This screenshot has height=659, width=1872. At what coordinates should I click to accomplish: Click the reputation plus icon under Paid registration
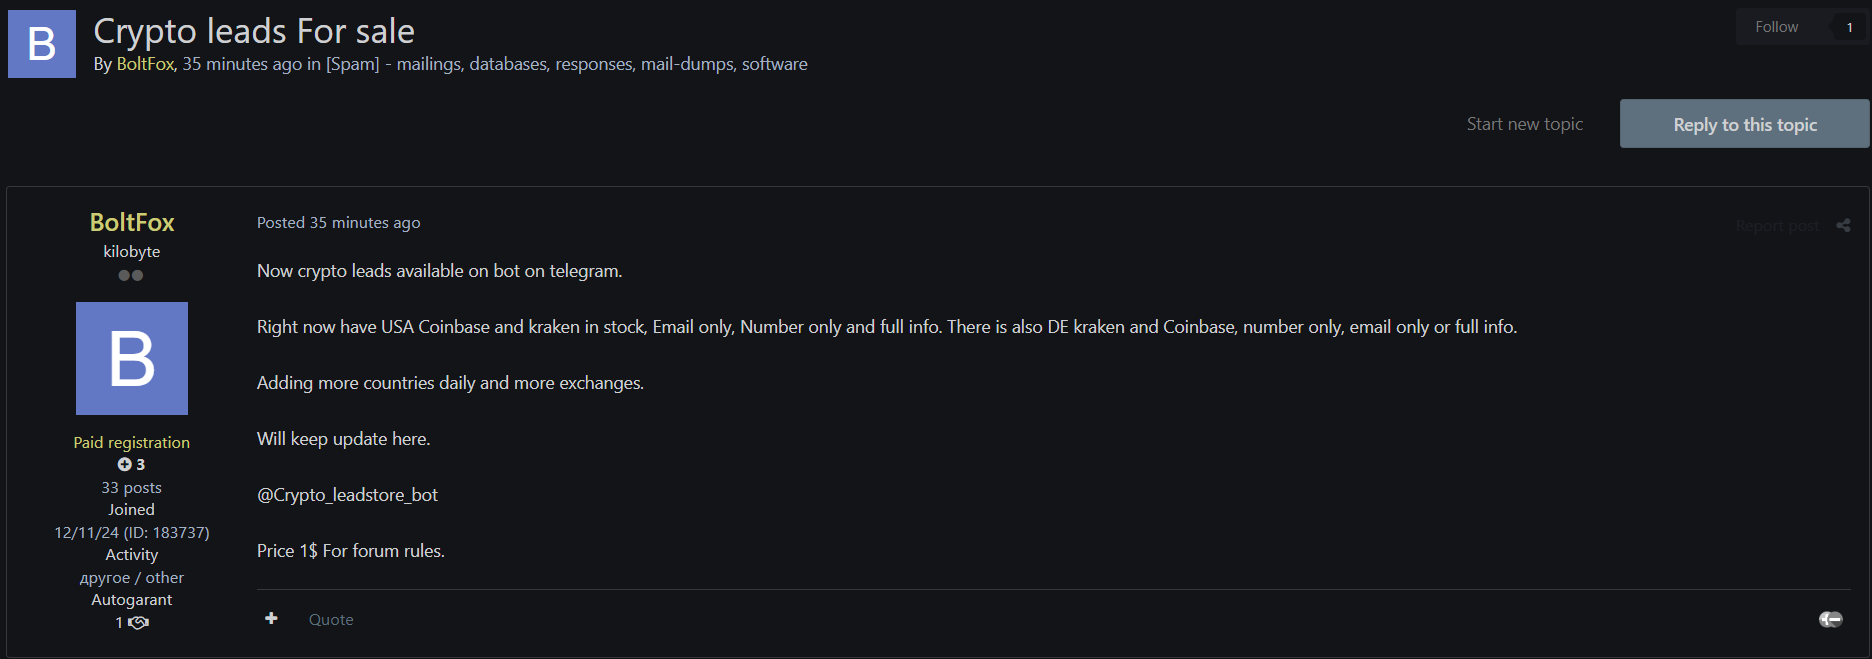click(125, 465)
